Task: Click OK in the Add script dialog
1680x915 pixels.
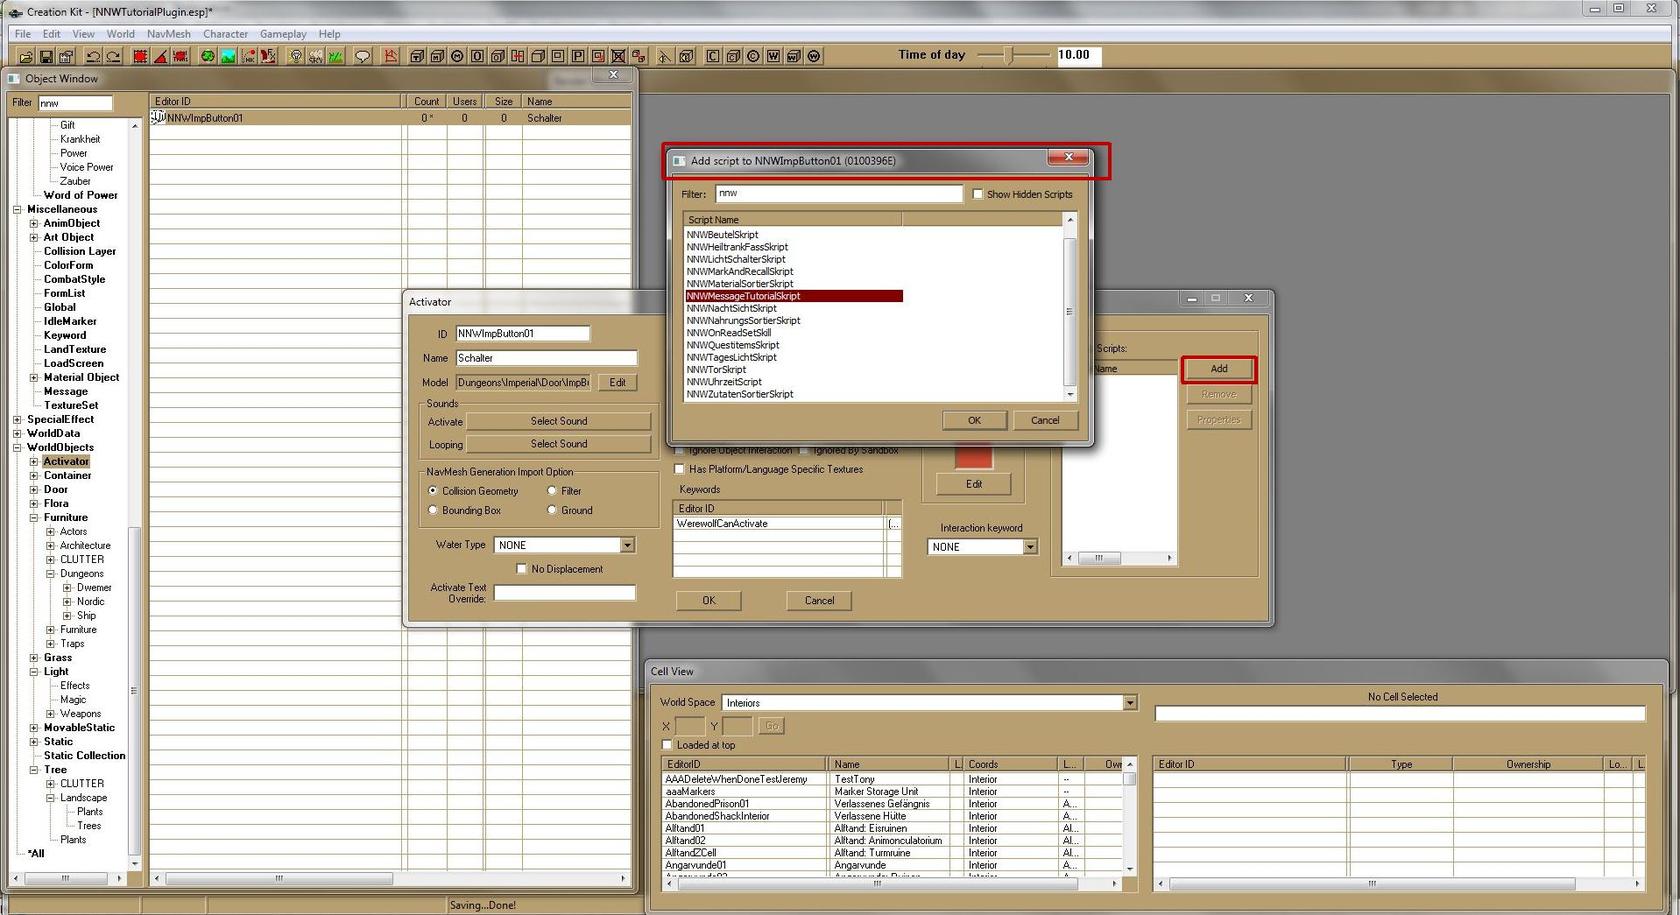Action: pyautogui.click(x=973, y=420)
